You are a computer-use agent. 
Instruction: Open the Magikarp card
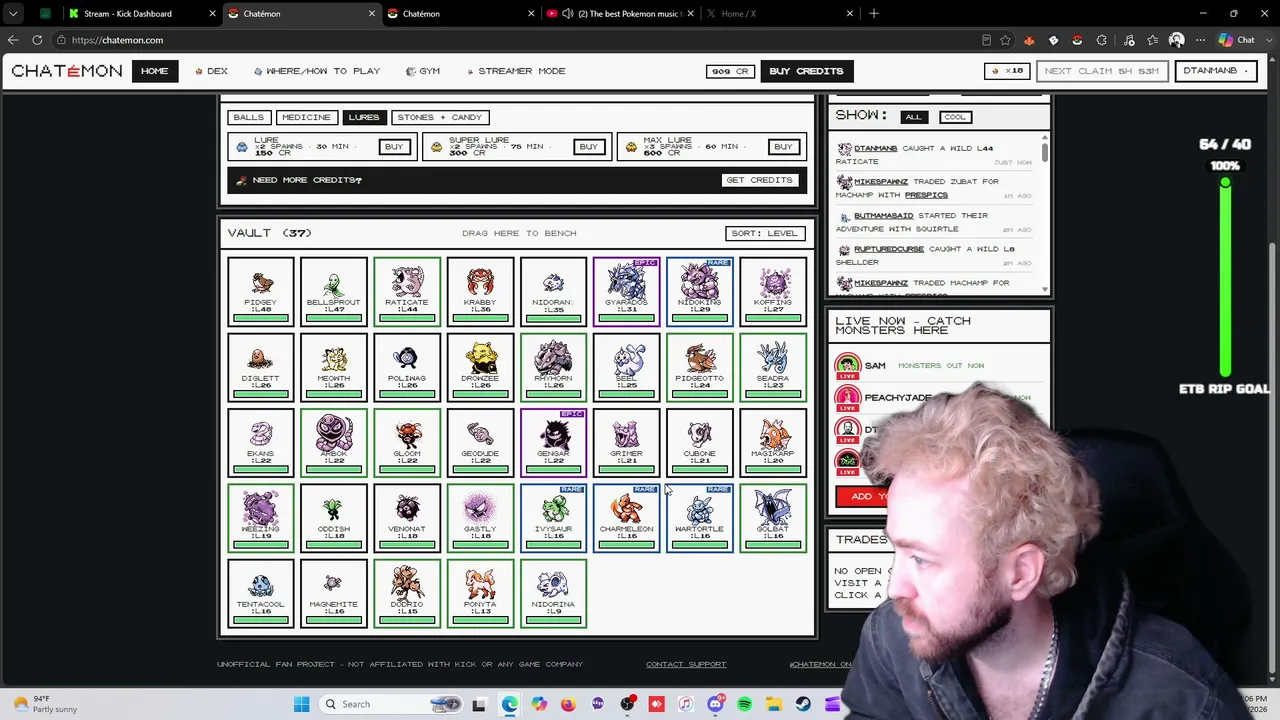click(773, 443)
